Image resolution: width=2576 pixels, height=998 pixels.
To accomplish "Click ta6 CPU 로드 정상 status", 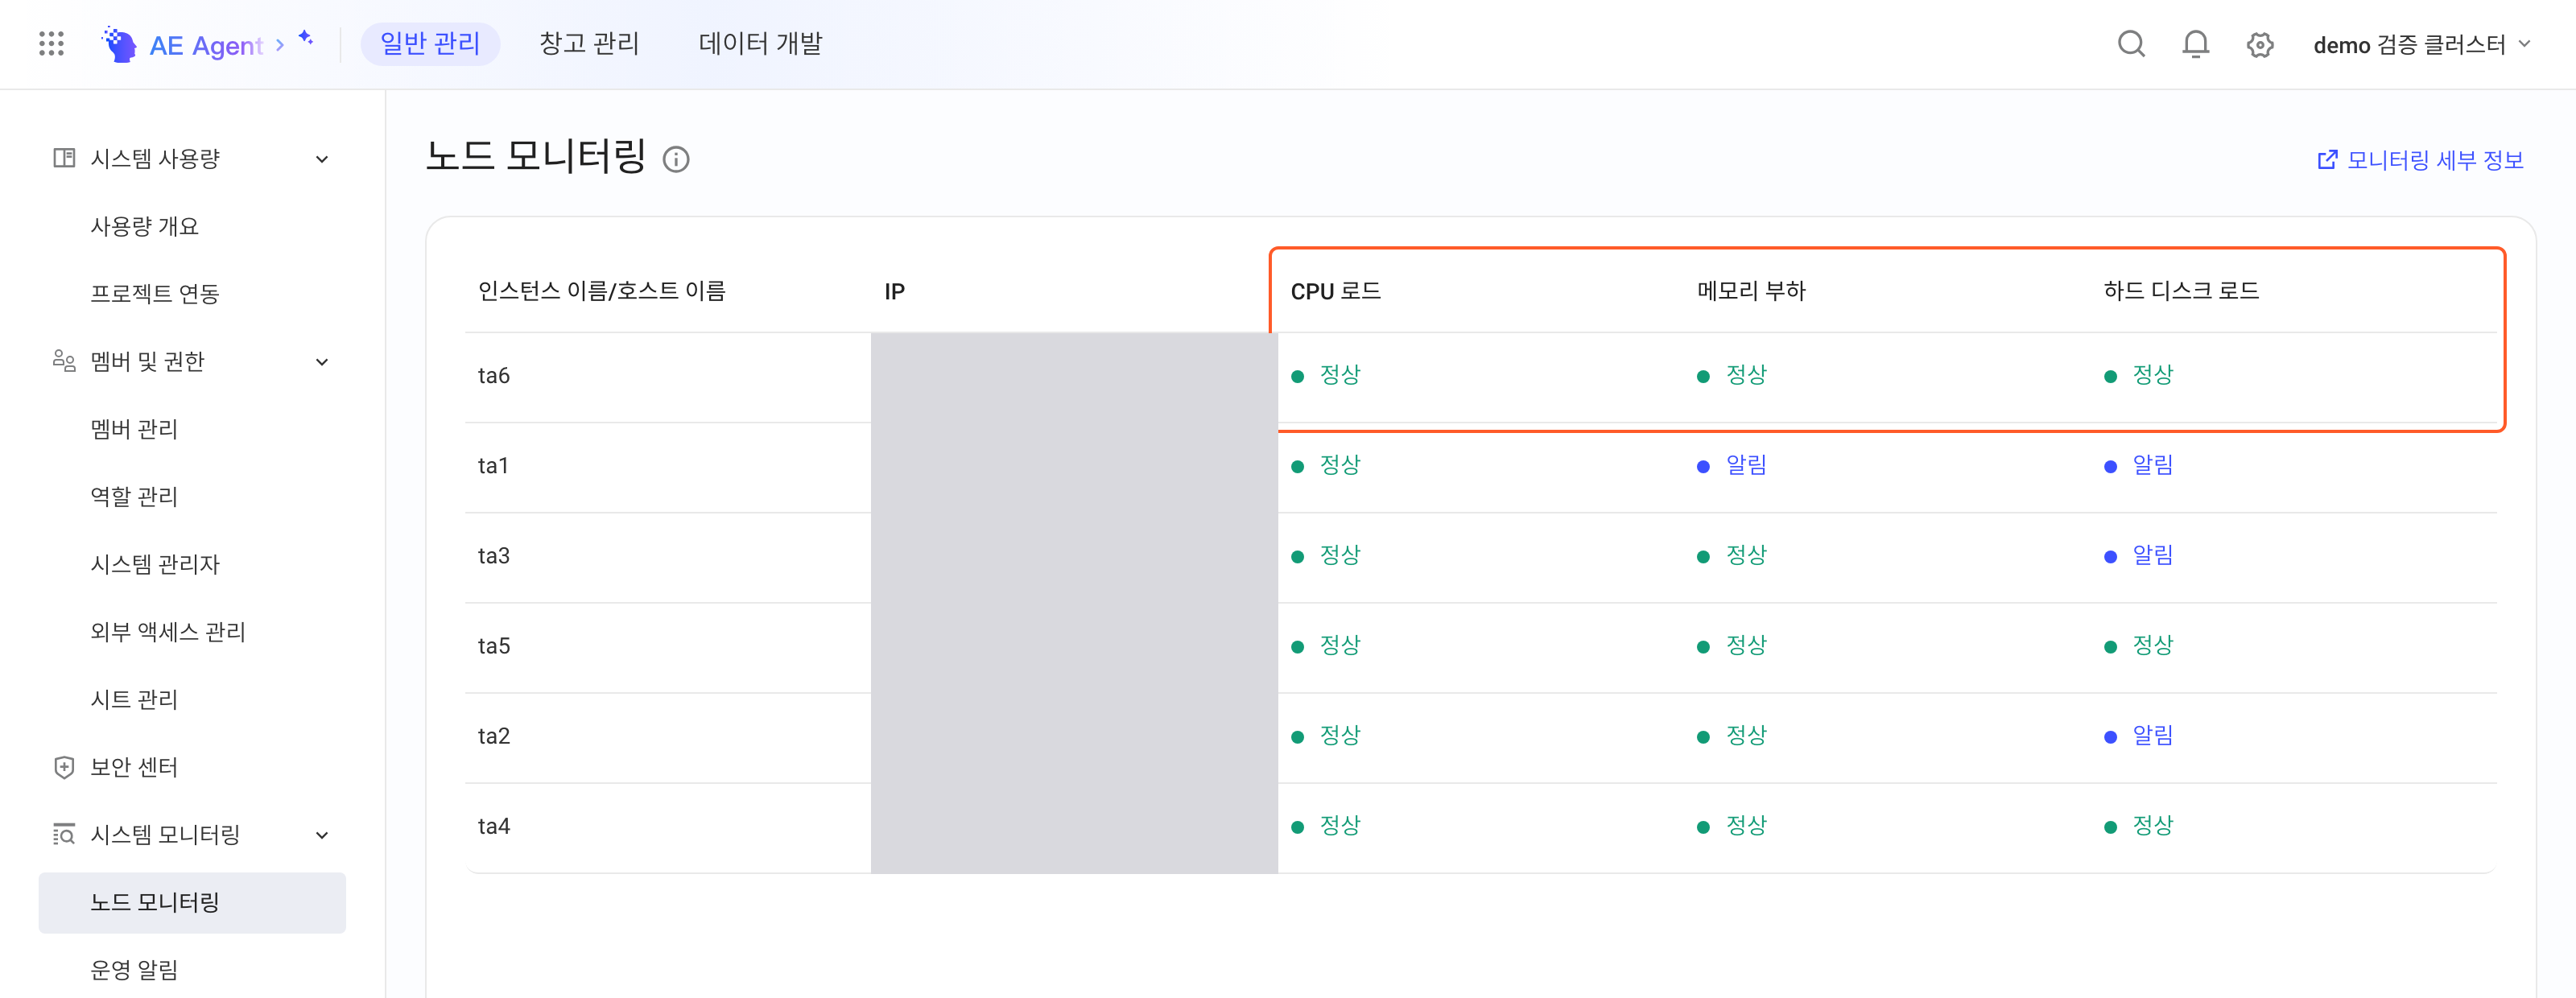I will coord(1326,375).
